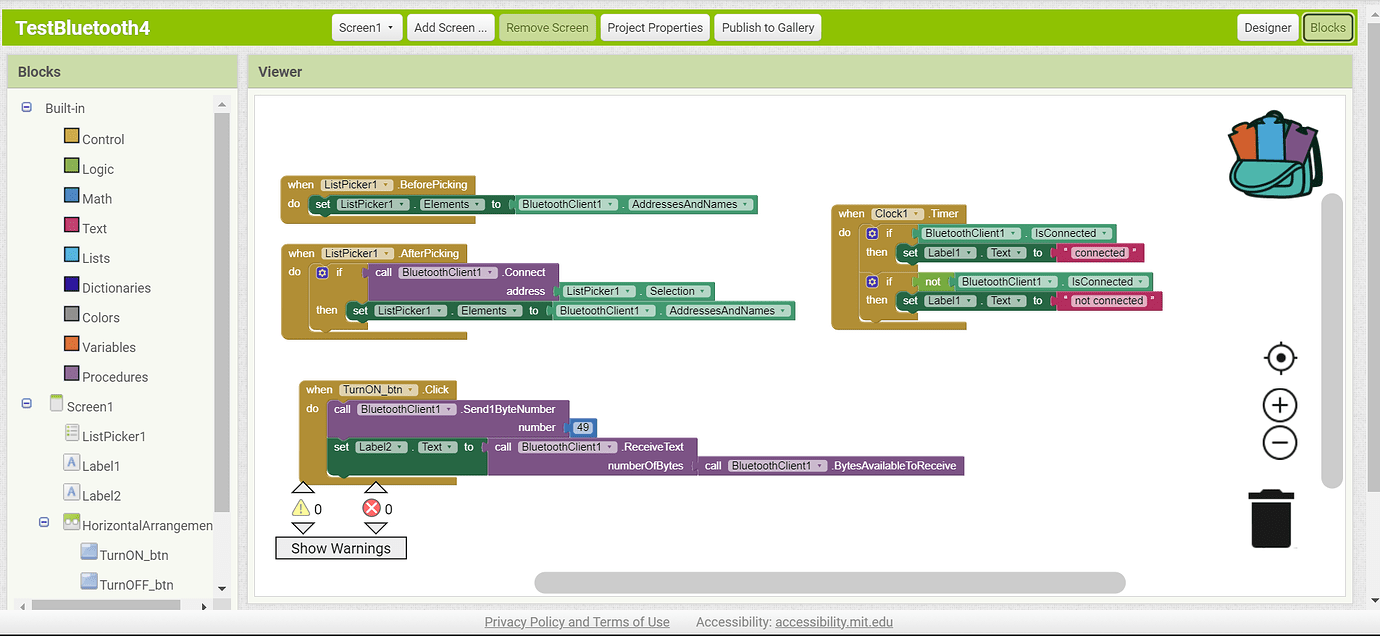Open the Variables blocks drawer
This screenshot has height=636, width=1380.
109,346
